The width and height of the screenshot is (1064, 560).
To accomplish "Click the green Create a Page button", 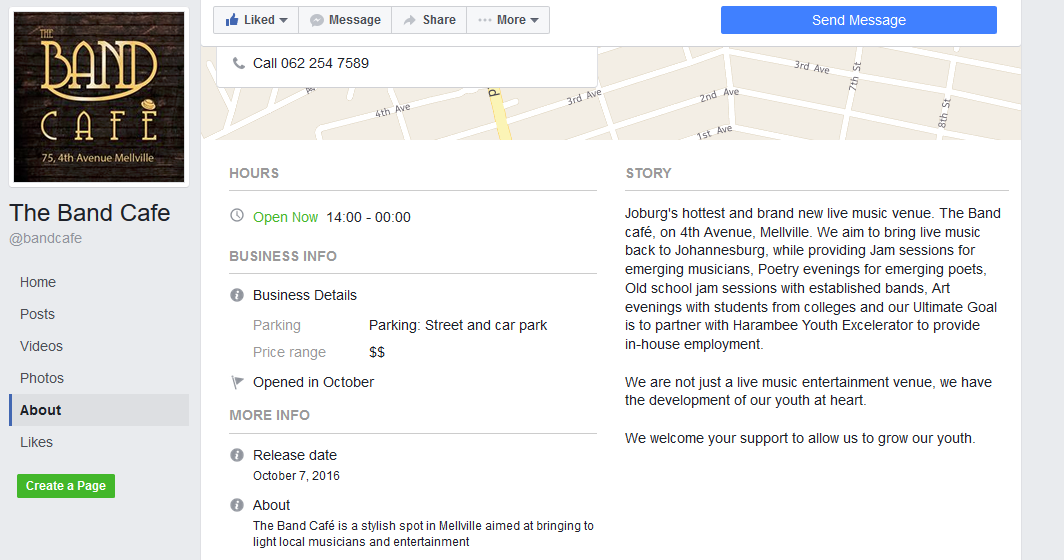I will [x=66, y=486].
